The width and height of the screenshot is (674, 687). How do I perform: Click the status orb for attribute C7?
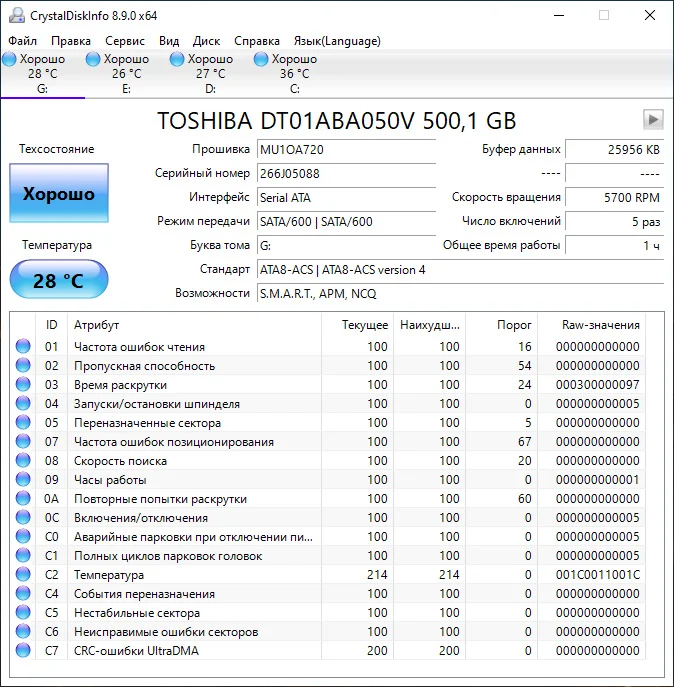23,650
